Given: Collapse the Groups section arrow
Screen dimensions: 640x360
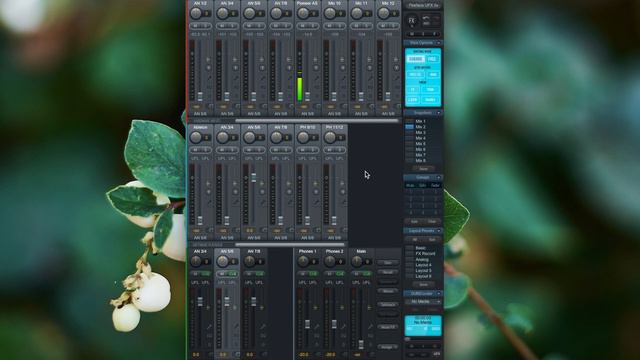Looking at the screenshot, I should tap(439, 178).
